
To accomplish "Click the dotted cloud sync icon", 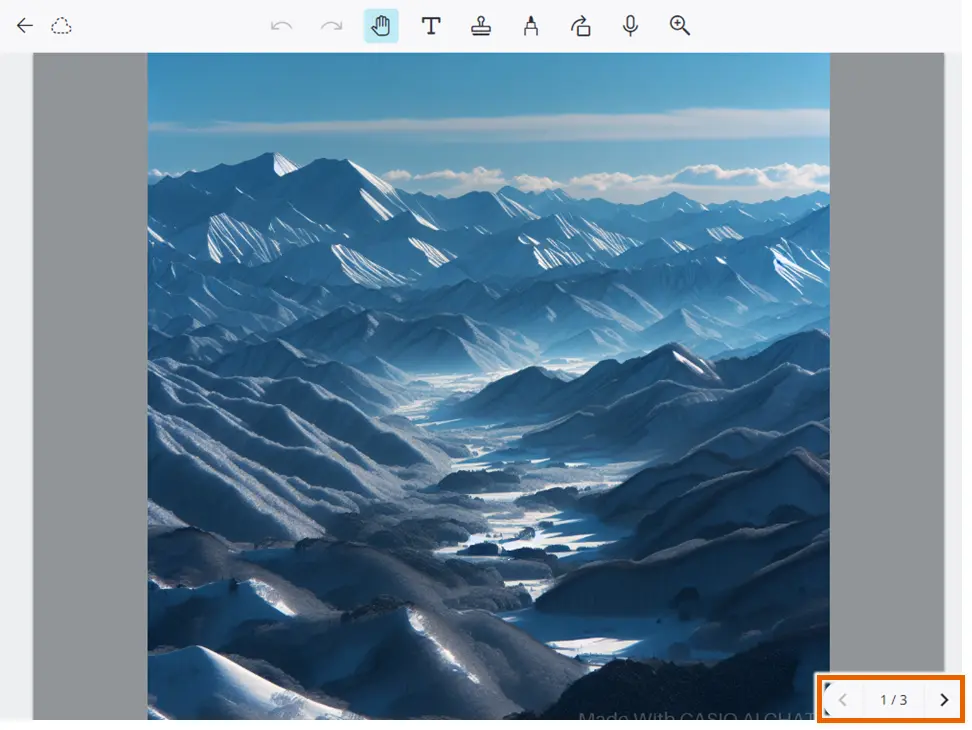I will point(62,26).
